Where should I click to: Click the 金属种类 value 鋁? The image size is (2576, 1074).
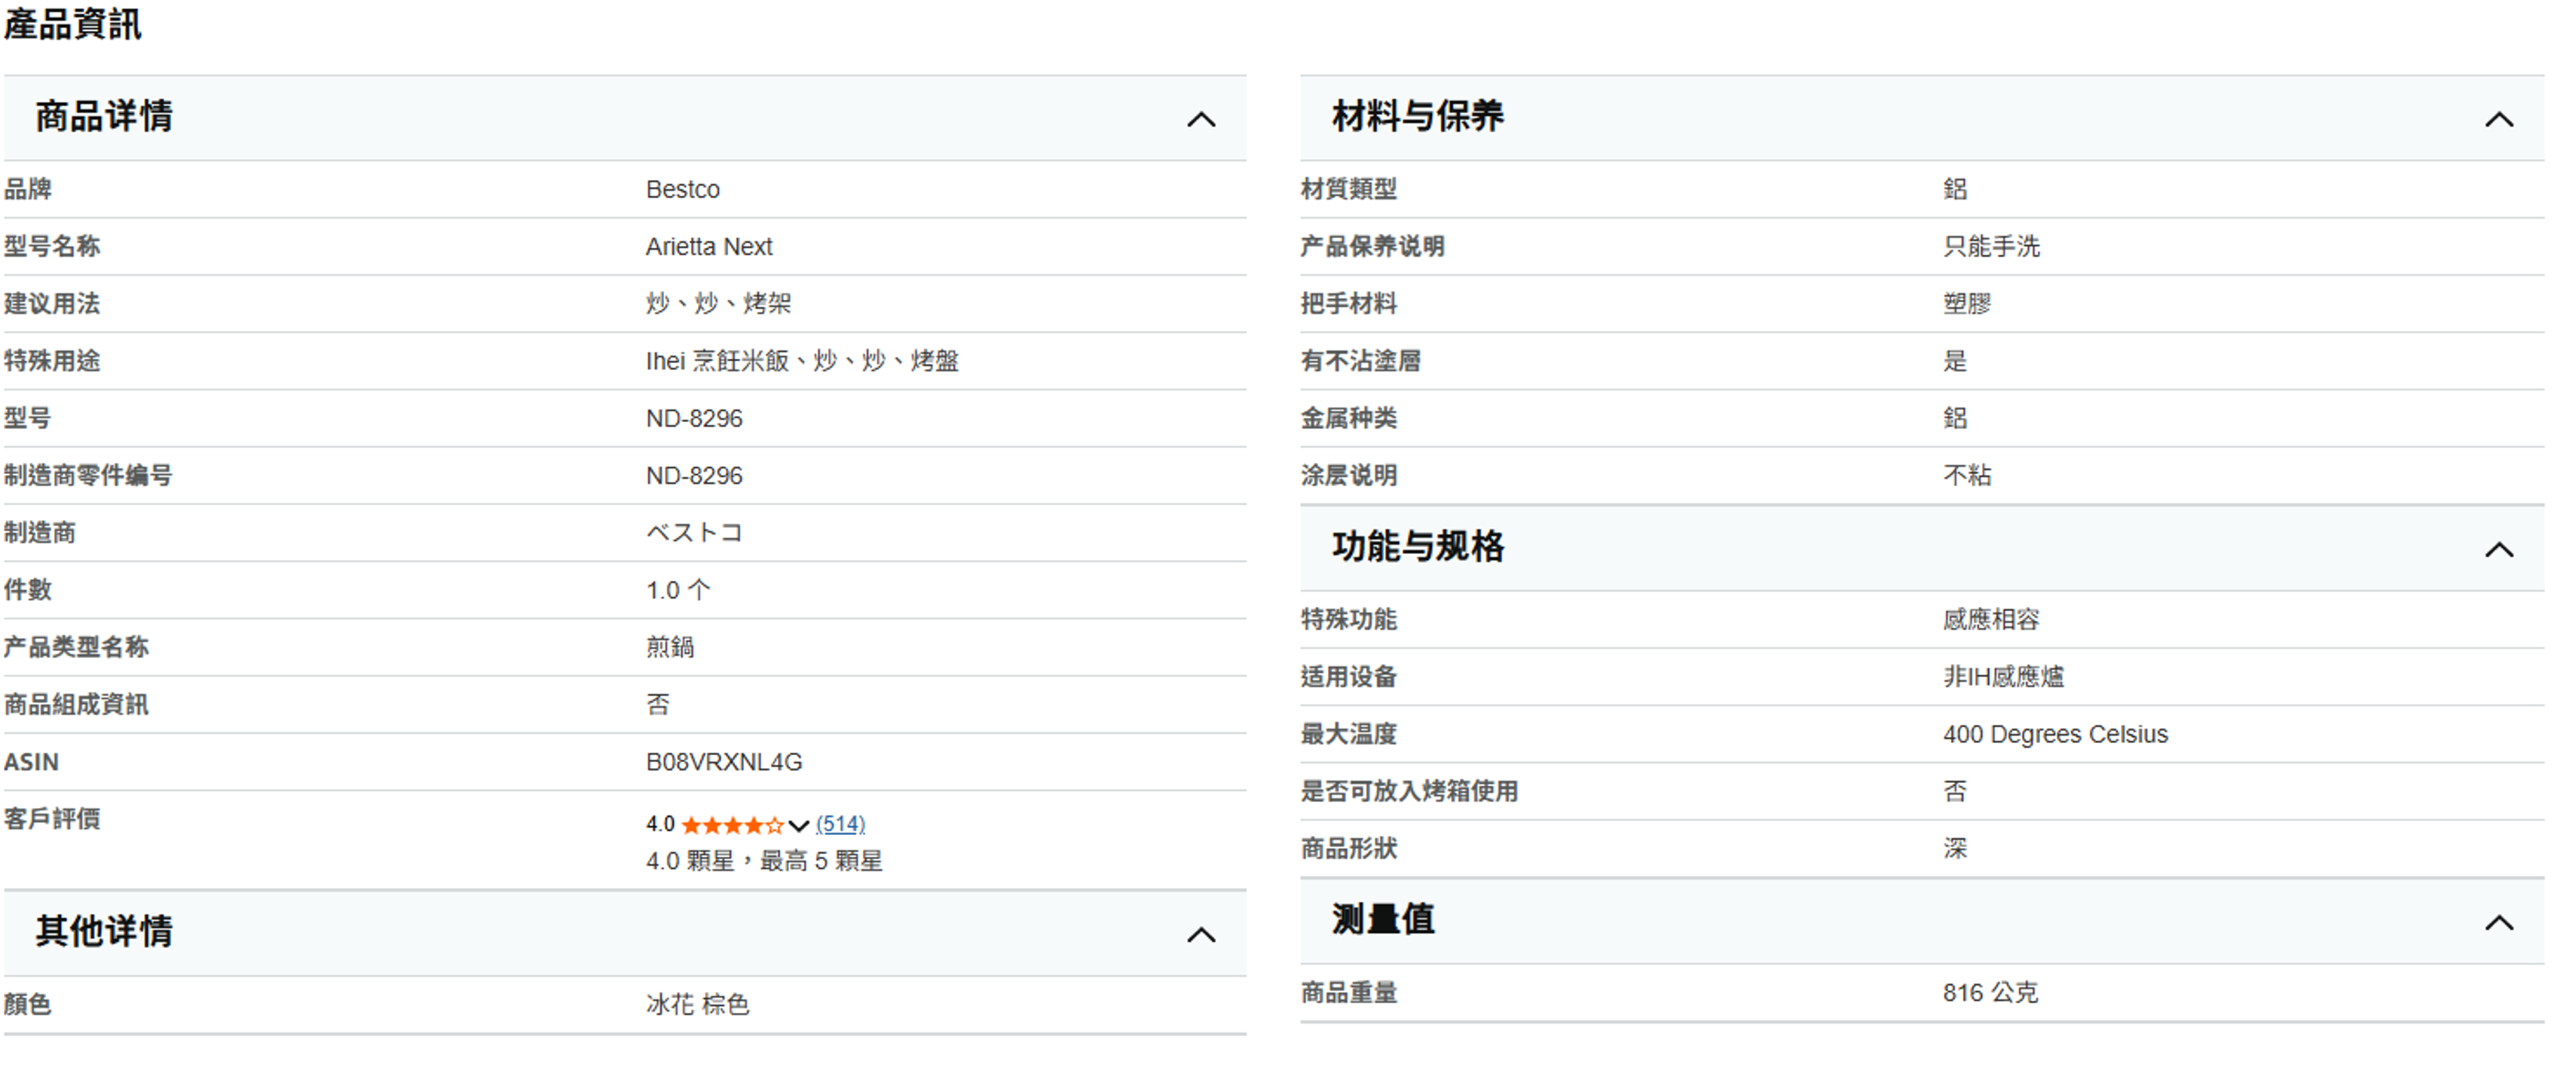click(x=1955, y=418)
